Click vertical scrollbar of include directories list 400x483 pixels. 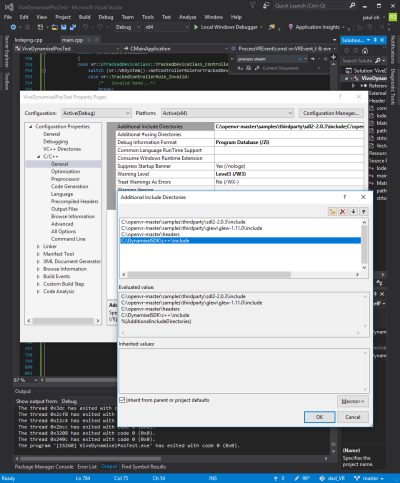click(x=364, y=244)
